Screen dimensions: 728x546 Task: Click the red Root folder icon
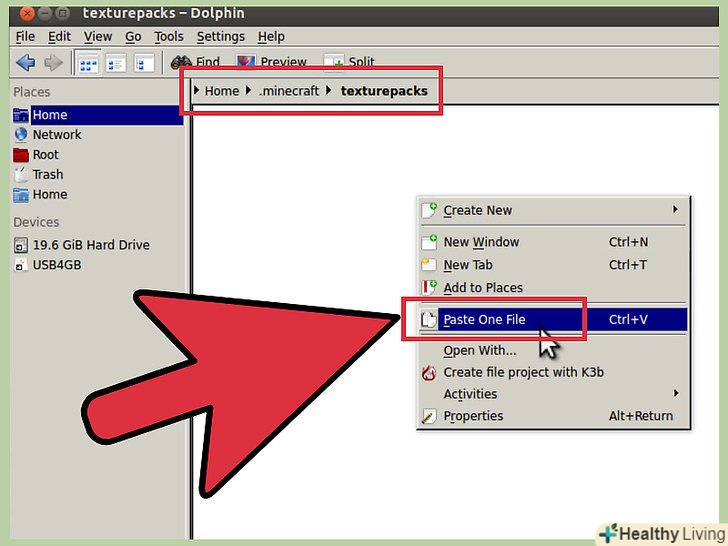(21, 155)
